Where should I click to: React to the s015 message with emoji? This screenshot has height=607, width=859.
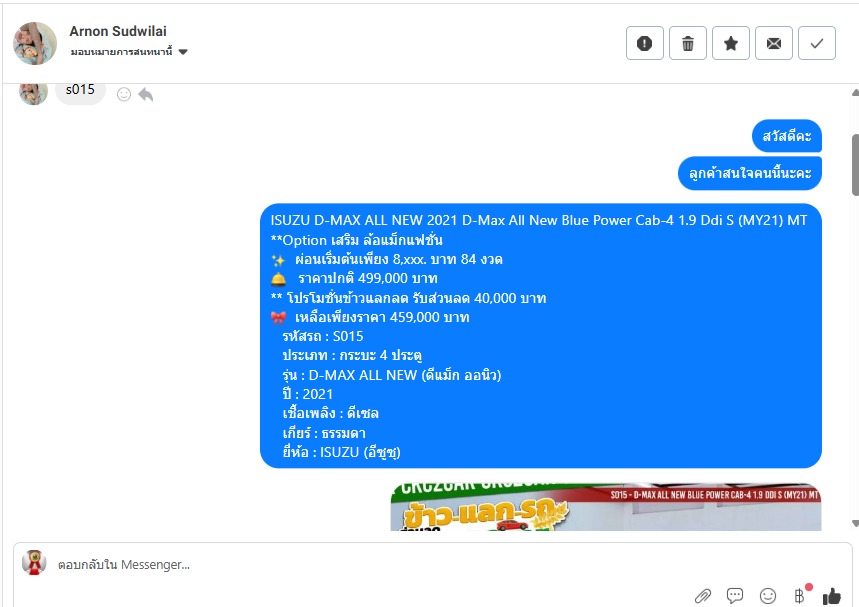pyautogui.click(x=124, y=95)
